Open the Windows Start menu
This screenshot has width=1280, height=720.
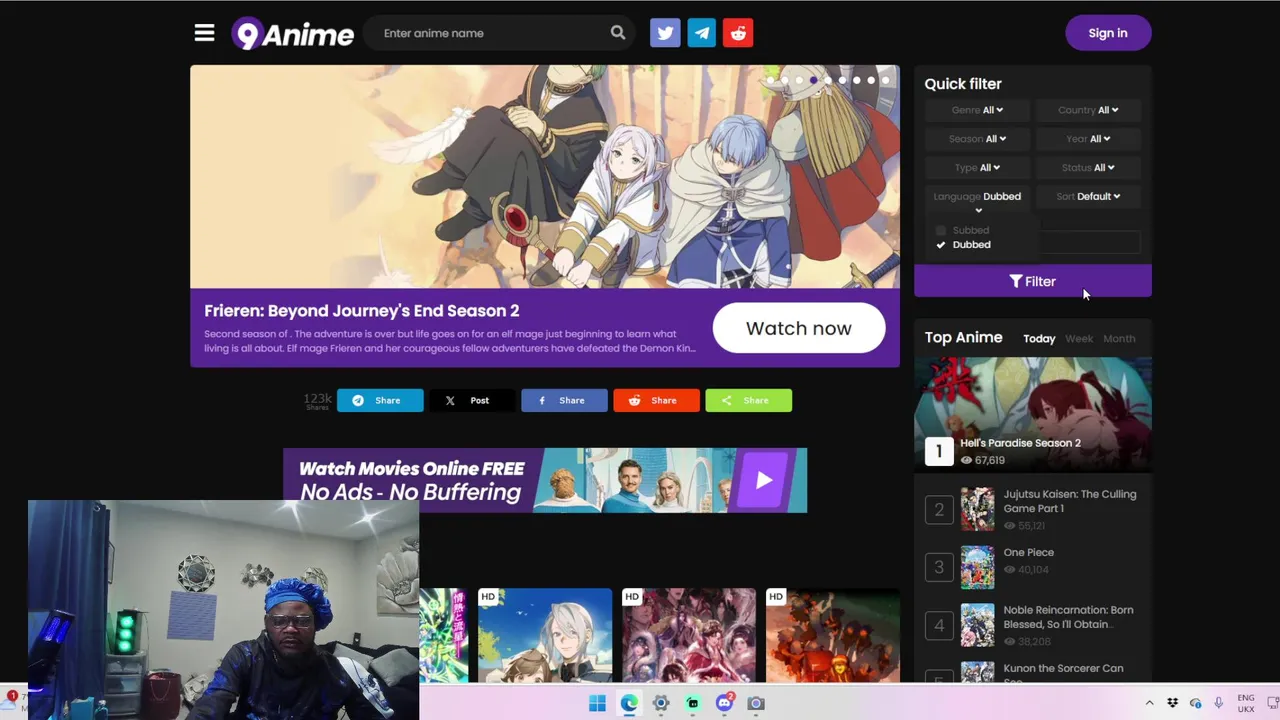[x=597, y=703]
